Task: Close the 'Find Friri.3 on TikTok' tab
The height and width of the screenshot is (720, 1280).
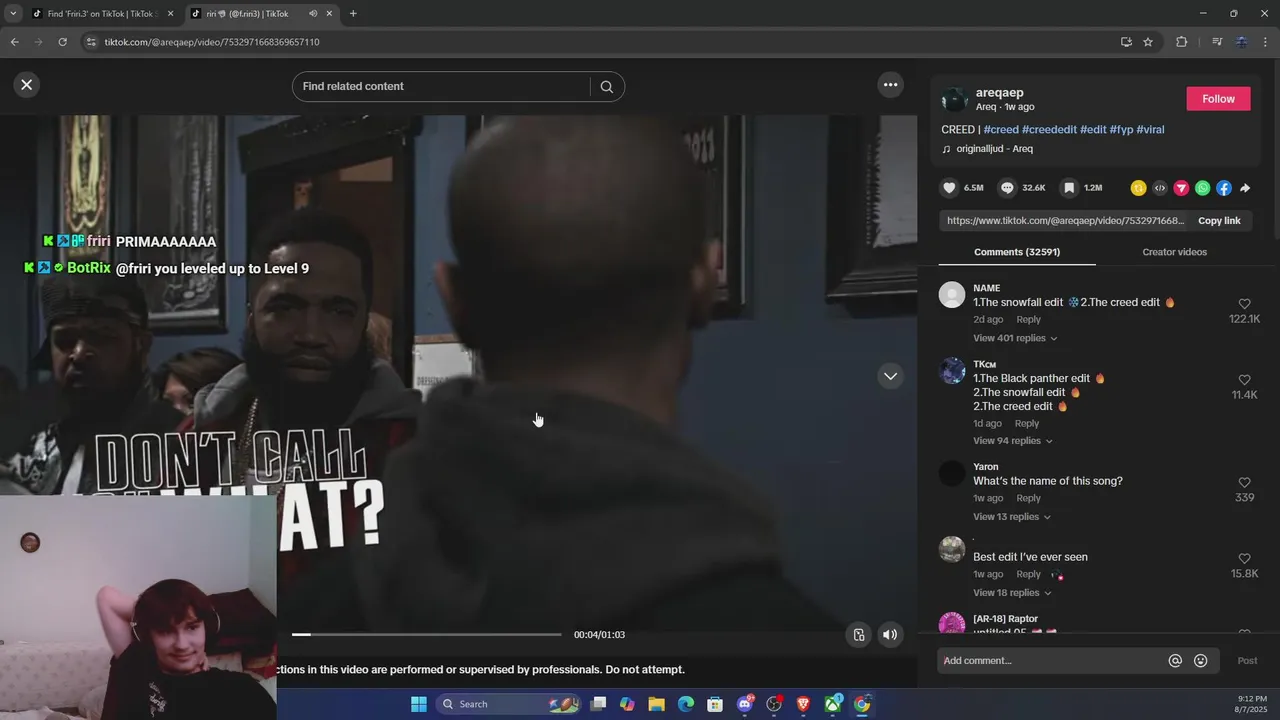Action: click(x=170, y=14)
